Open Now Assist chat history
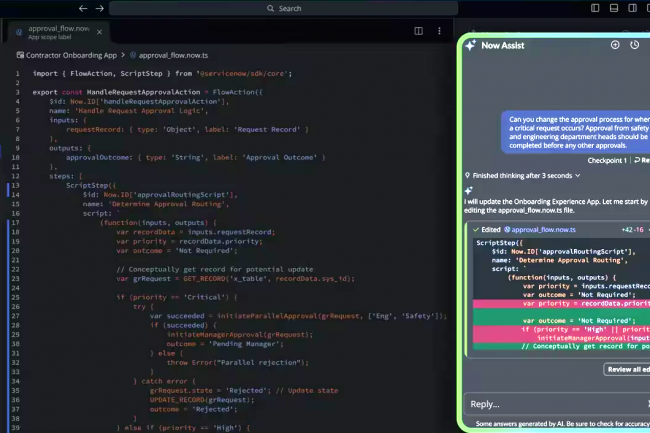The height and width of the screenshot is (433, 650). tap(635, 45)
